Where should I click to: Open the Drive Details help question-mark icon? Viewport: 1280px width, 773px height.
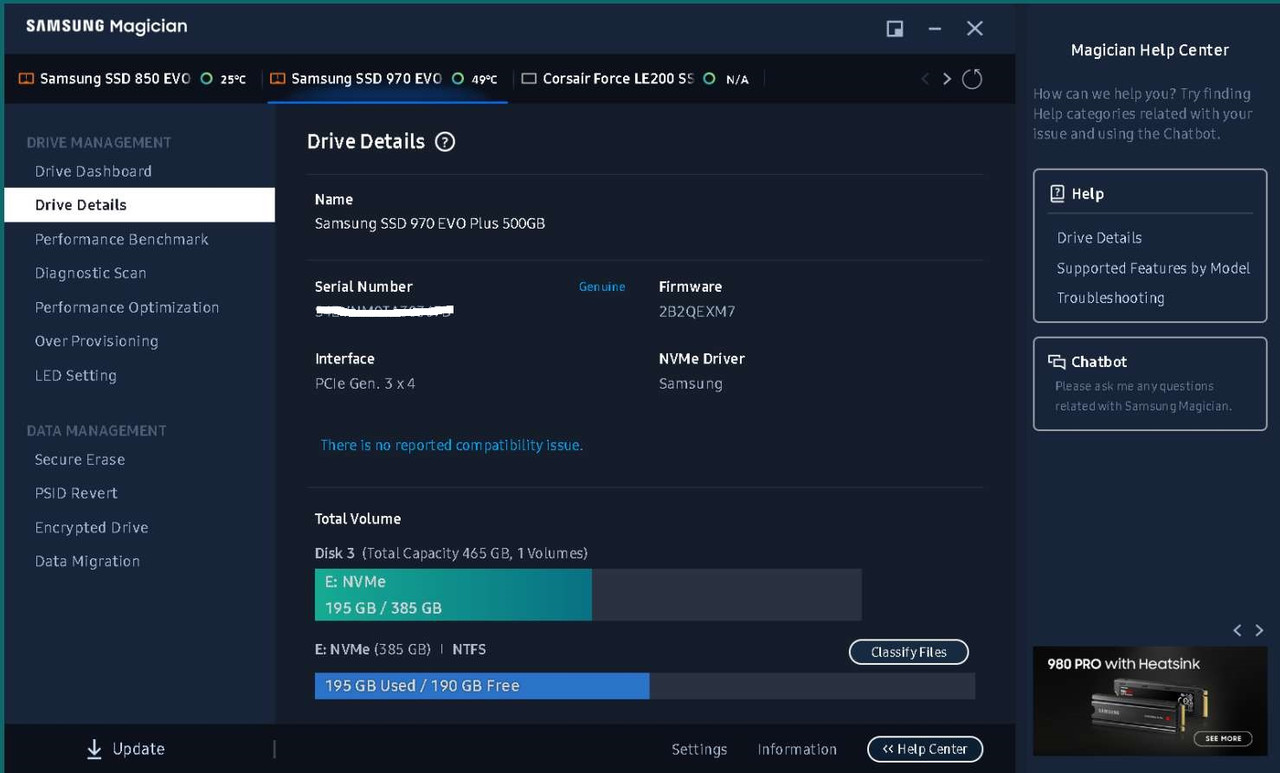point(445,142)
